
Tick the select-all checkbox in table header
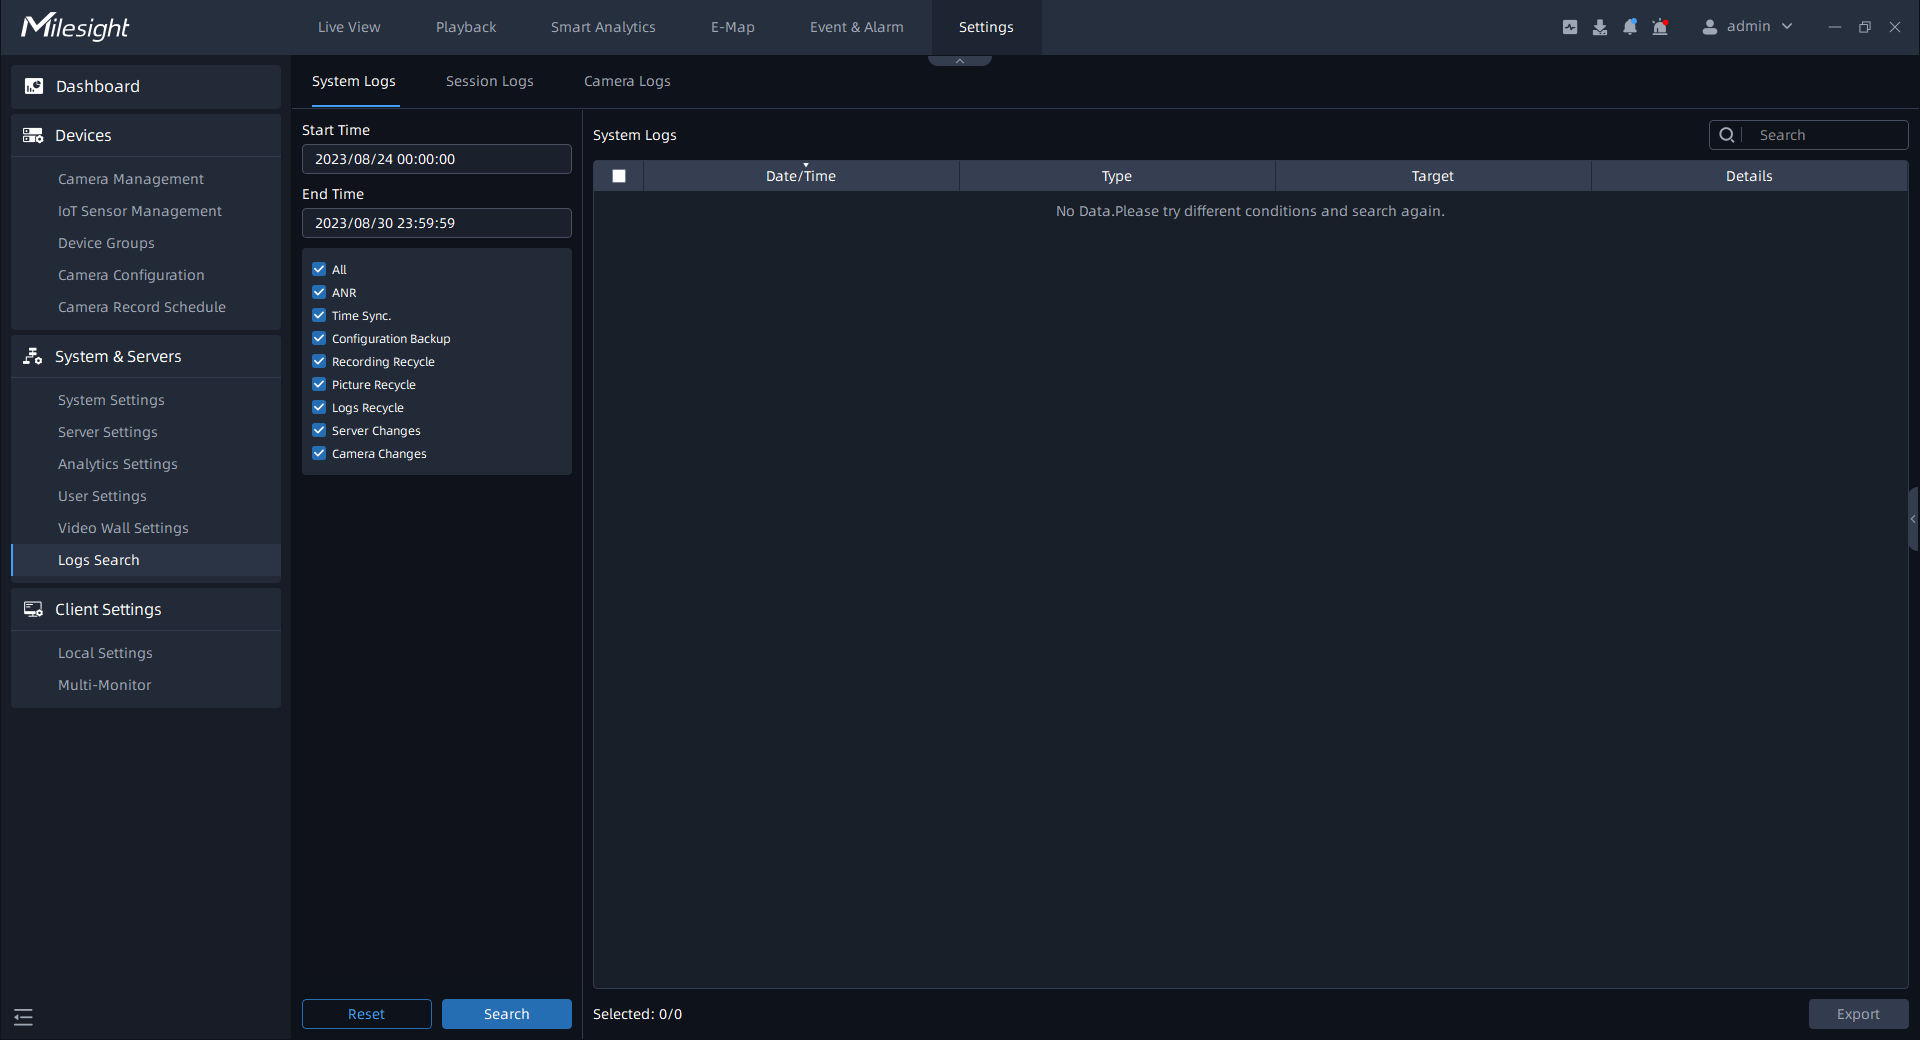(619, 176)
